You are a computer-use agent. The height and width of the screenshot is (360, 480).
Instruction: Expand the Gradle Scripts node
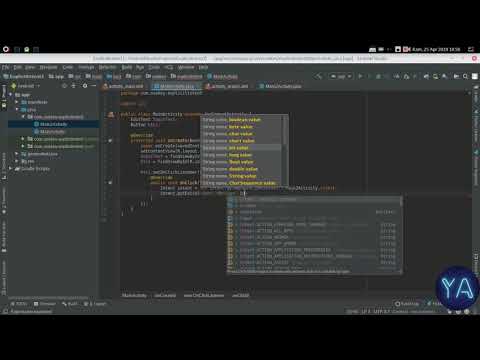[x=11, y=169]
